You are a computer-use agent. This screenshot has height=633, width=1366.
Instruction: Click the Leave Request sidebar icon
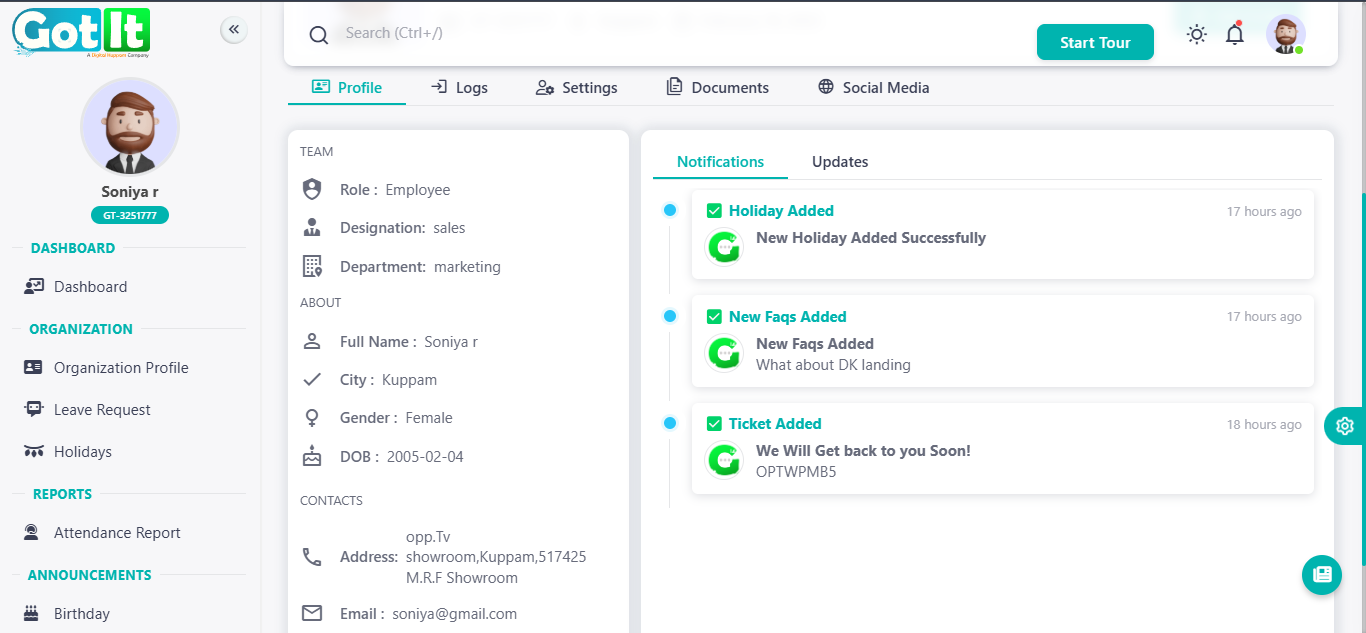click(34, 409)
